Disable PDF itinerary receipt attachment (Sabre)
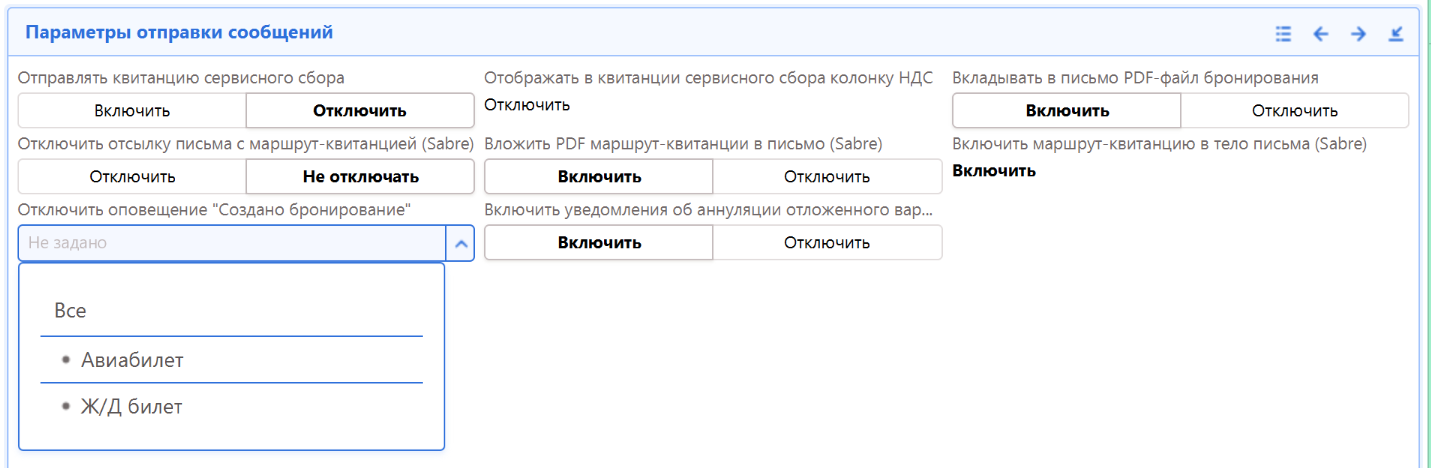 point(827,177)
